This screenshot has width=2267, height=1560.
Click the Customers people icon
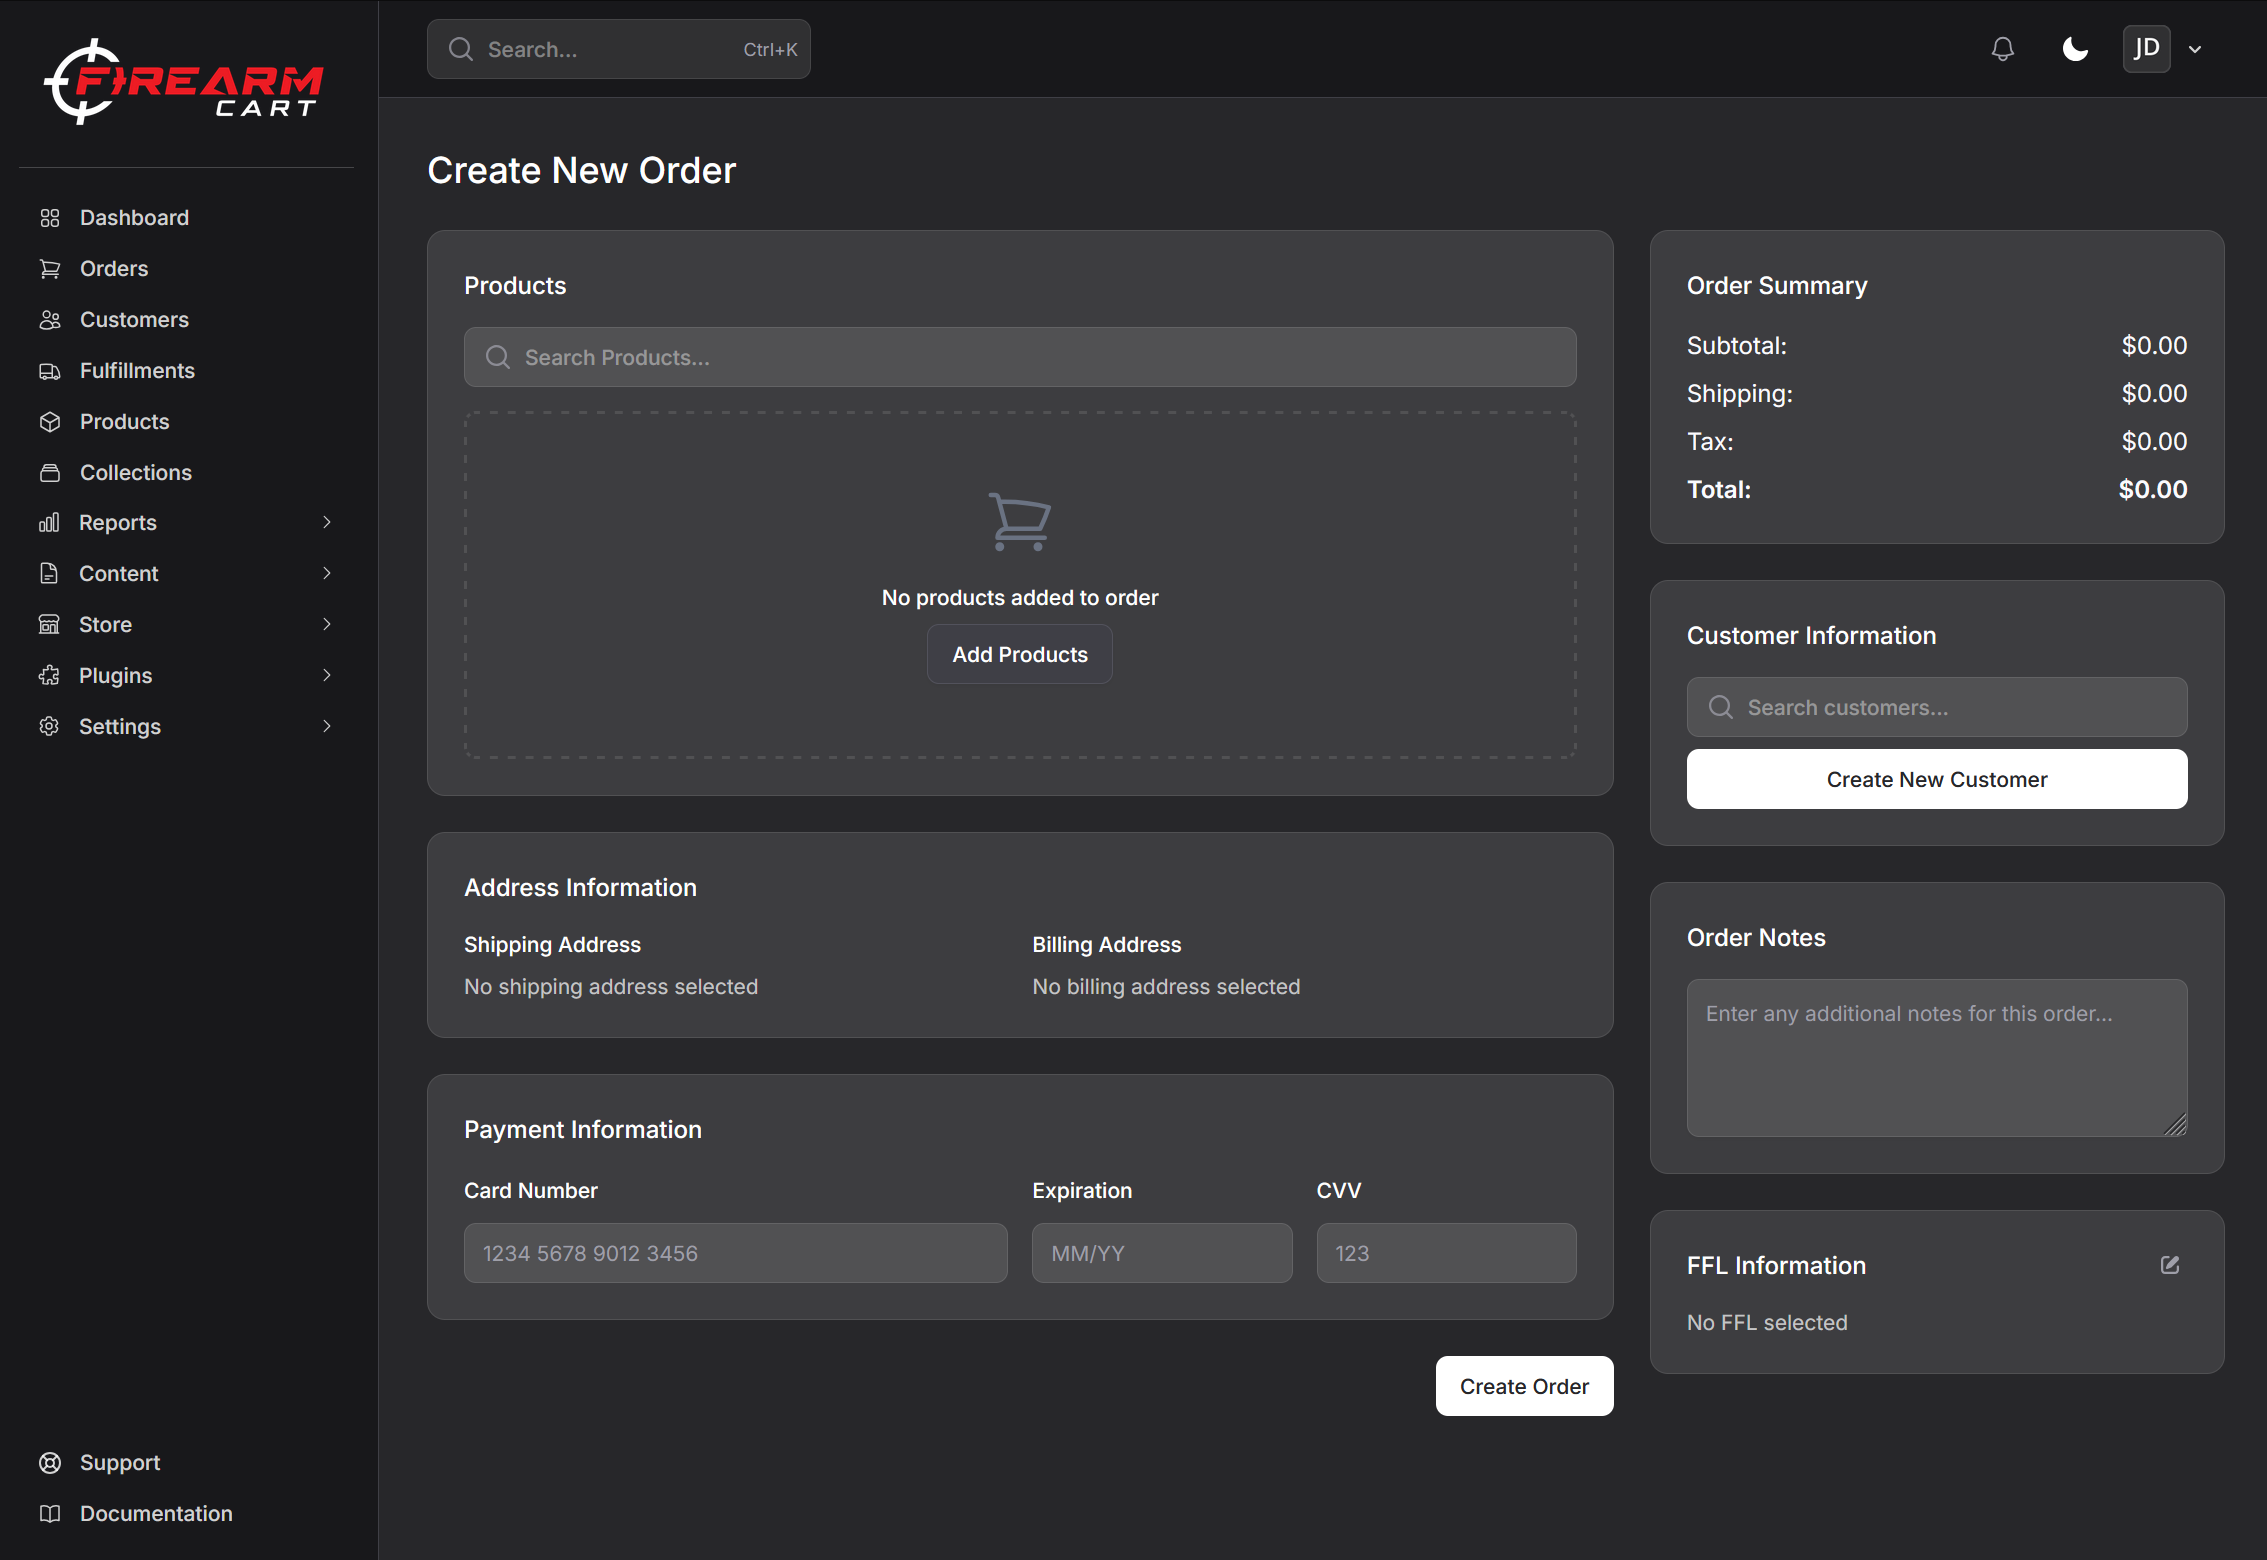click(x=50, y=320)
